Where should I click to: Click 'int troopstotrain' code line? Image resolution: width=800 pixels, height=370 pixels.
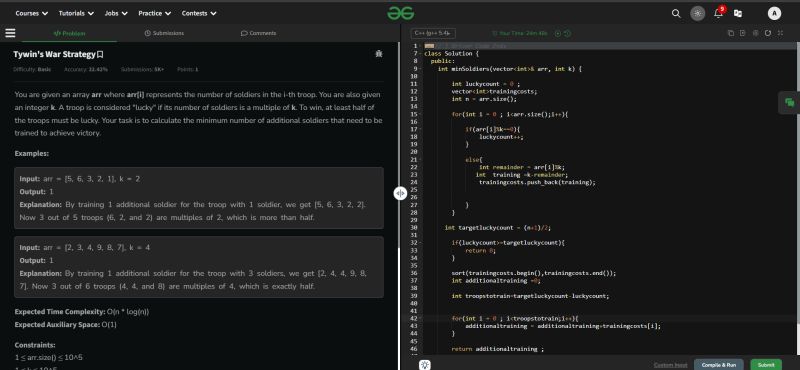[531, 296]
